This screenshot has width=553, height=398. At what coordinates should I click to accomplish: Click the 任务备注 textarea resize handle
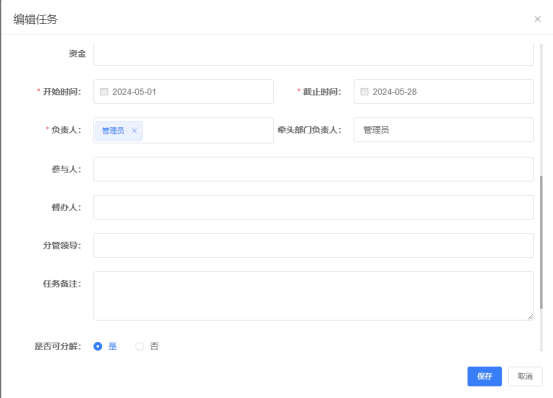pyautogui.click(x=530, y=317)
